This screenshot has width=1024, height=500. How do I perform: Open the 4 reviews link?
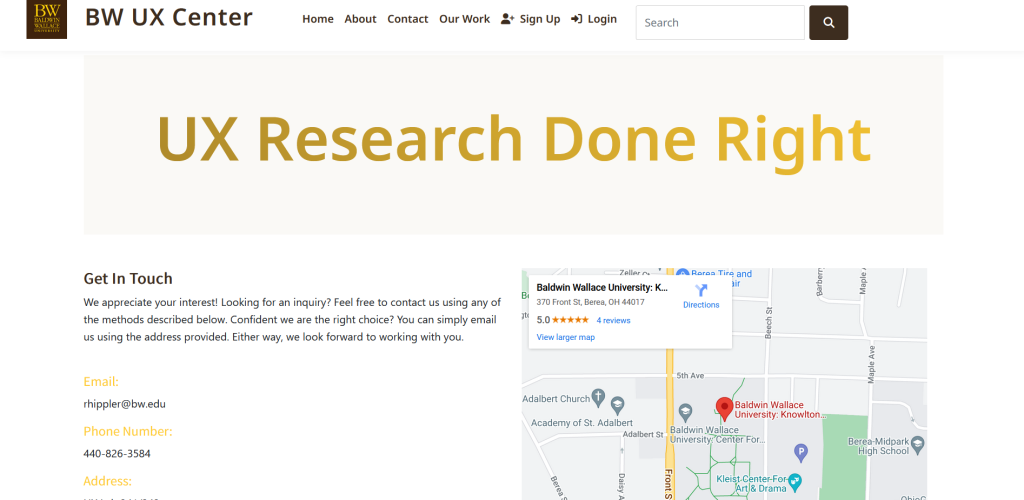[x=613, y=320]
